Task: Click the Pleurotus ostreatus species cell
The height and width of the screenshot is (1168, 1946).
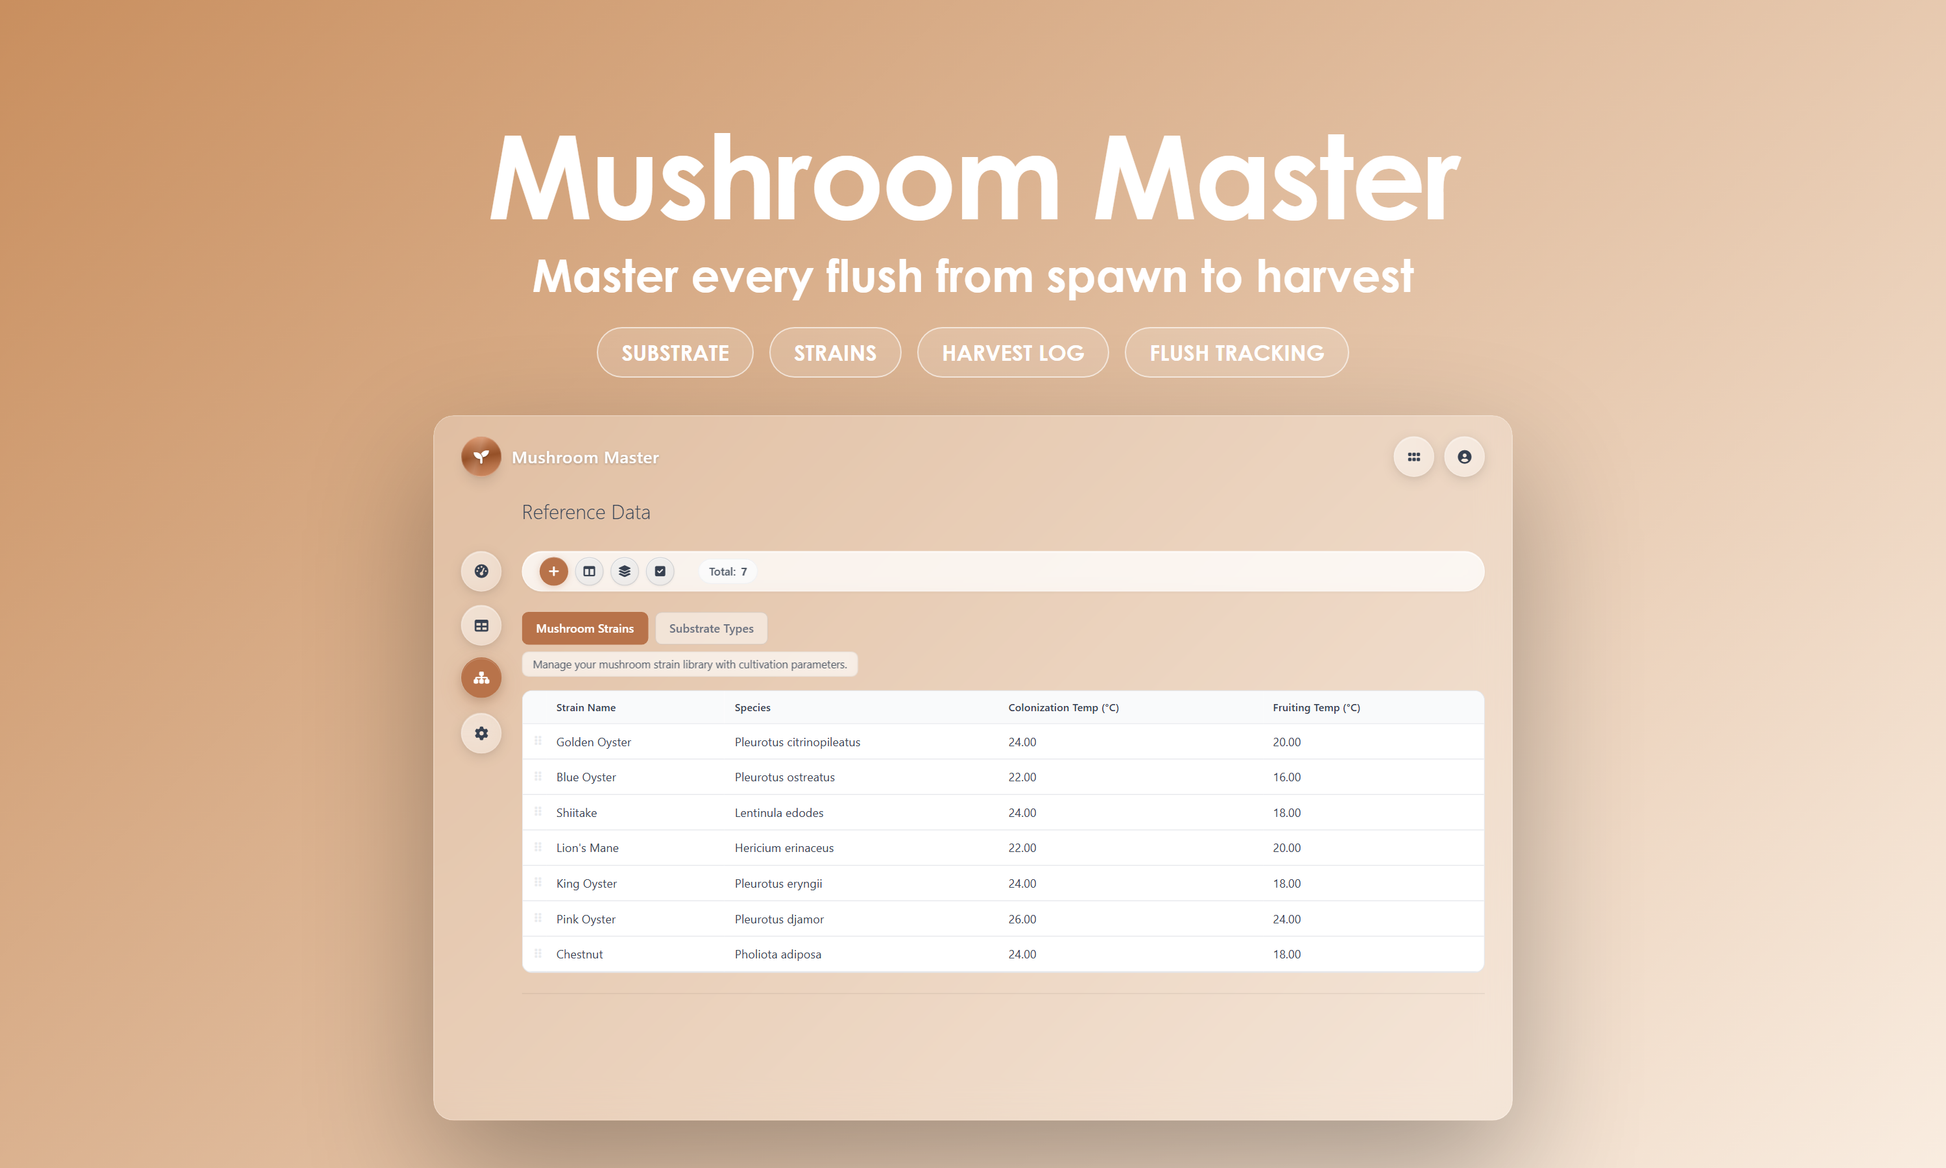Action: [784, 777]
